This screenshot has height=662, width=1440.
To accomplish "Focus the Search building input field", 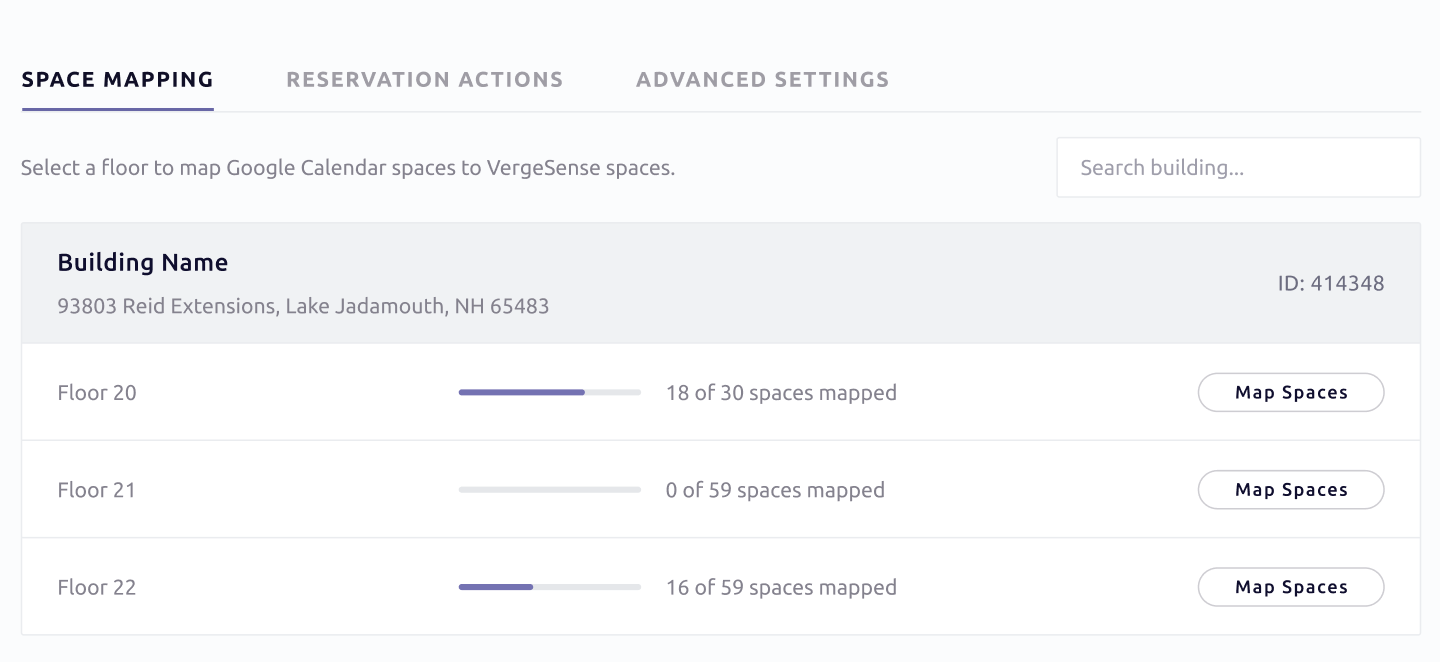I will 1238,168.
